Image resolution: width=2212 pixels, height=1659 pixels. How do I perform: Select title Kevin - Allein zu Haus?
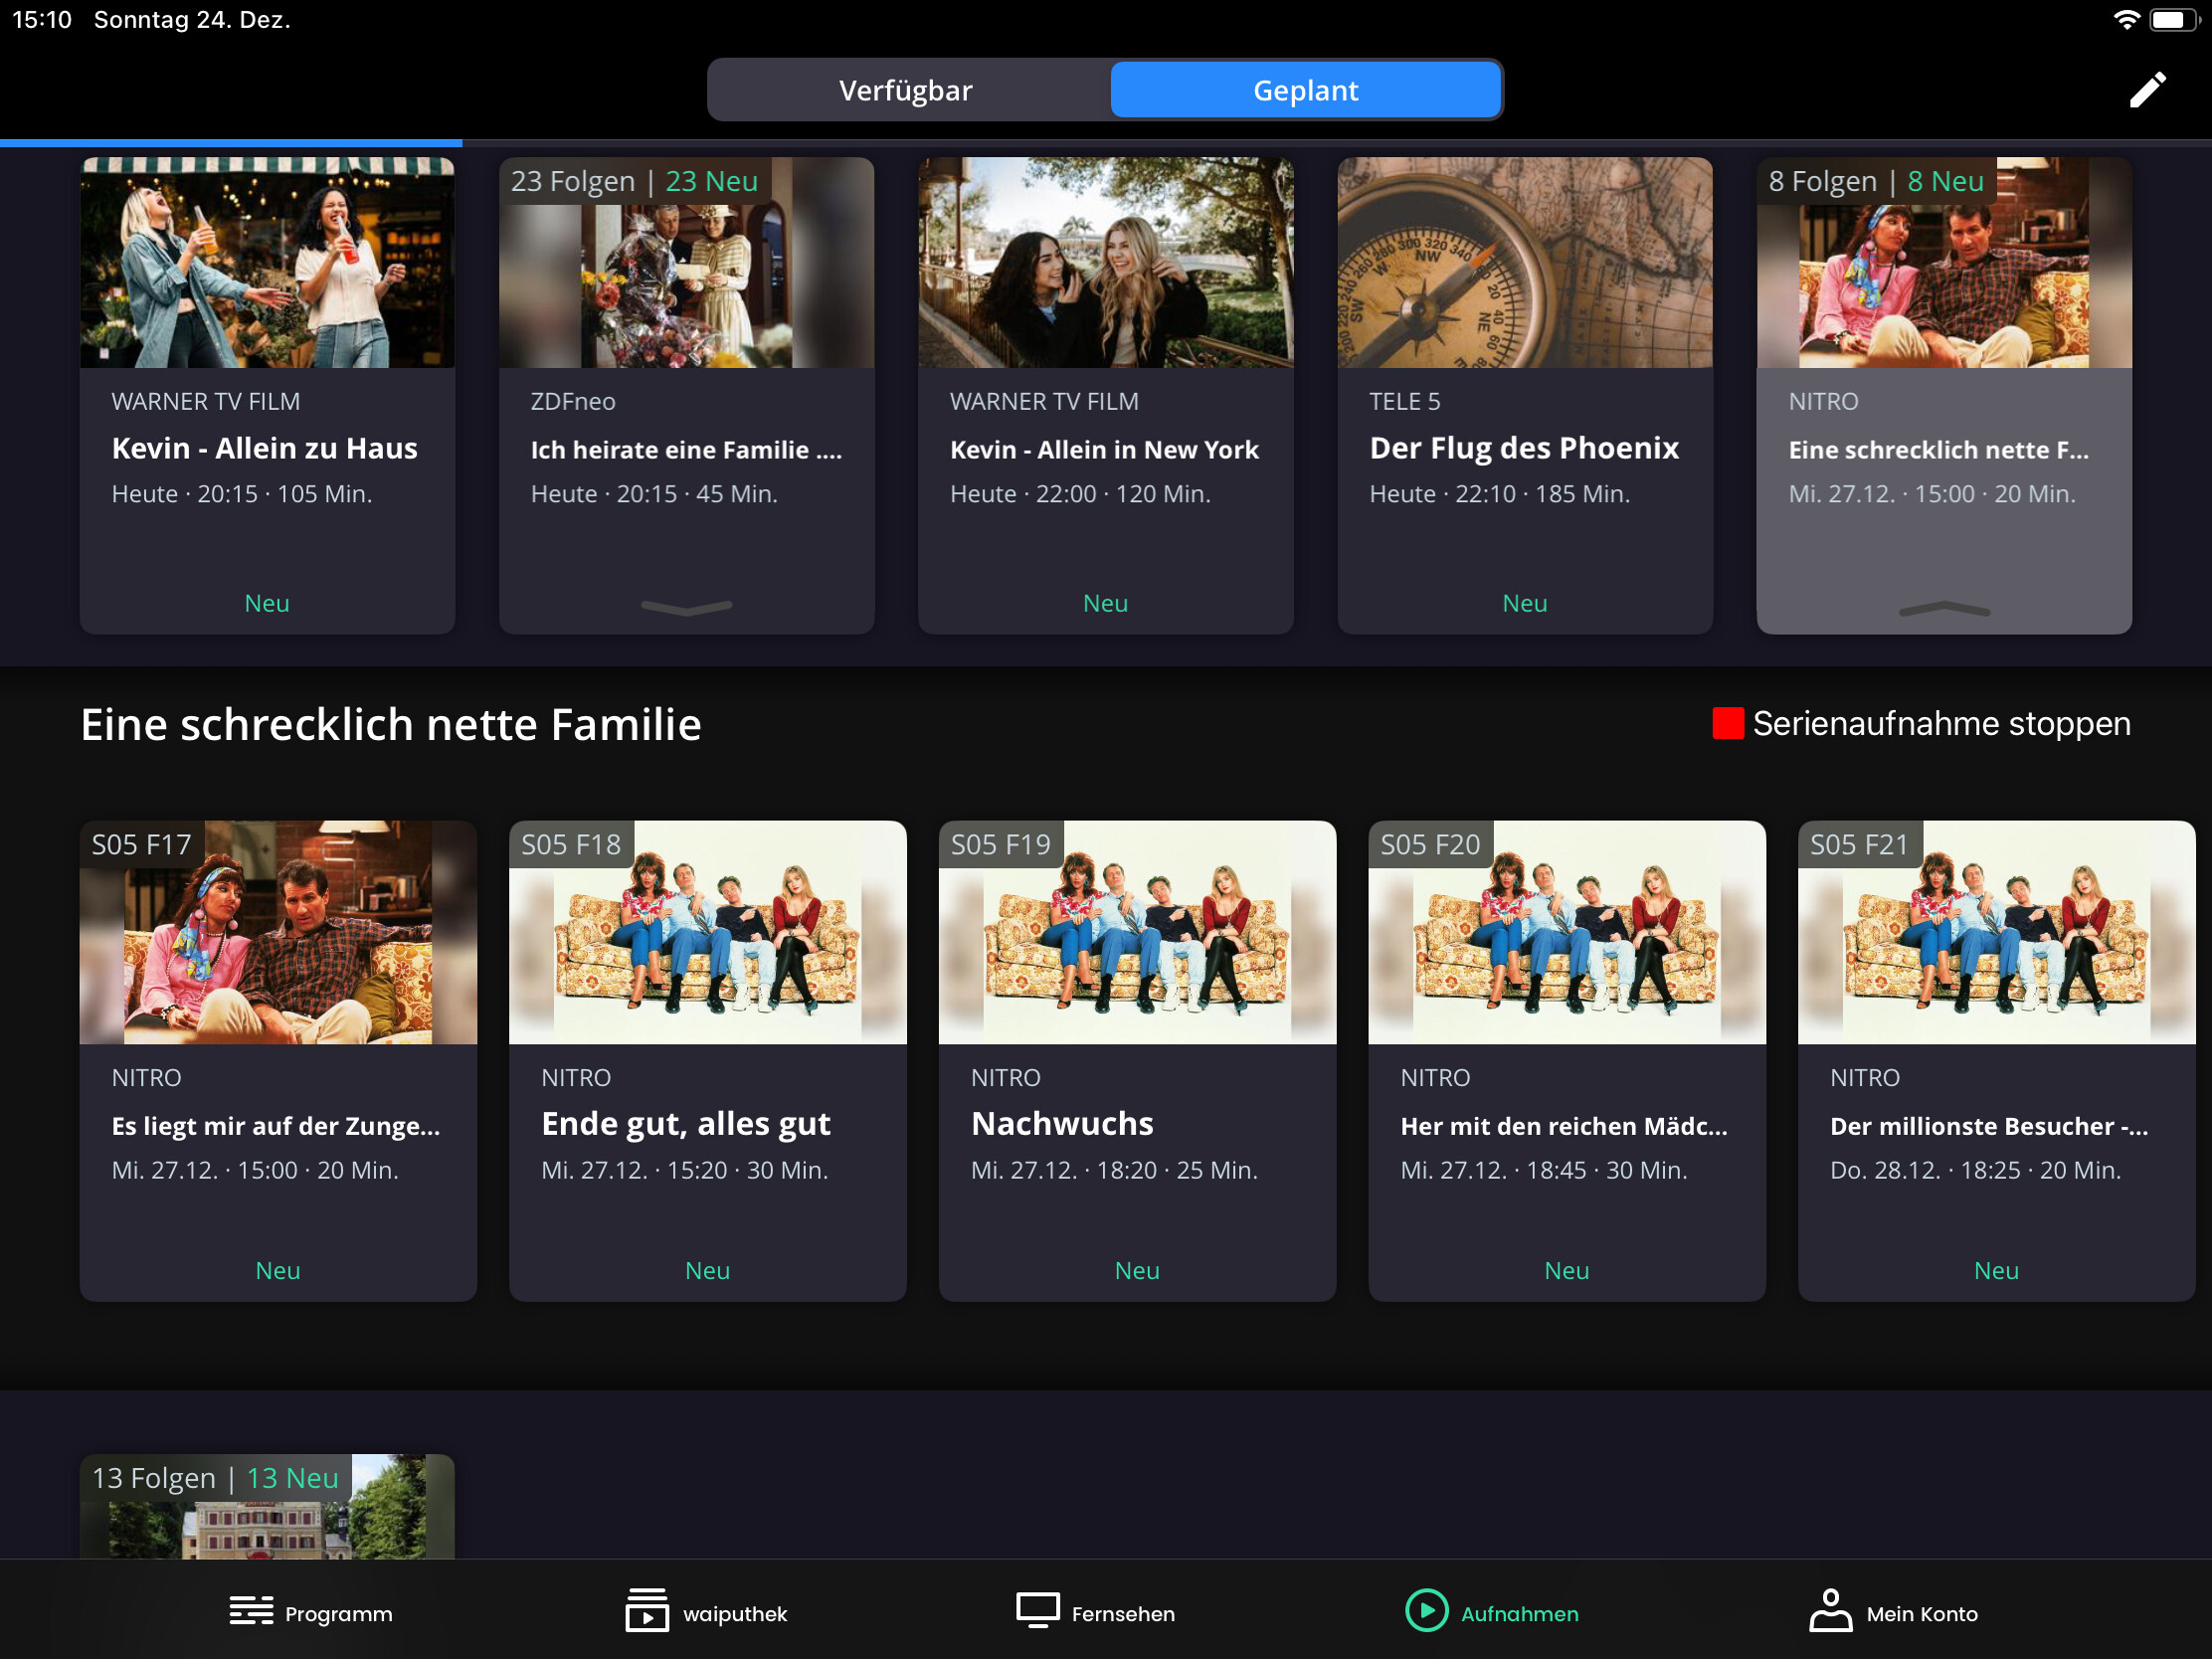coord(265,448)
